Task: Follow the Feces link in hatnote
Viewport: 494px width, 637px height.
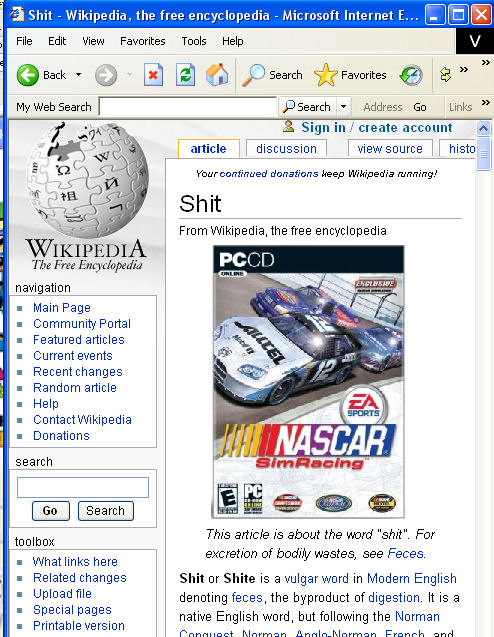Action: [405, 553]
